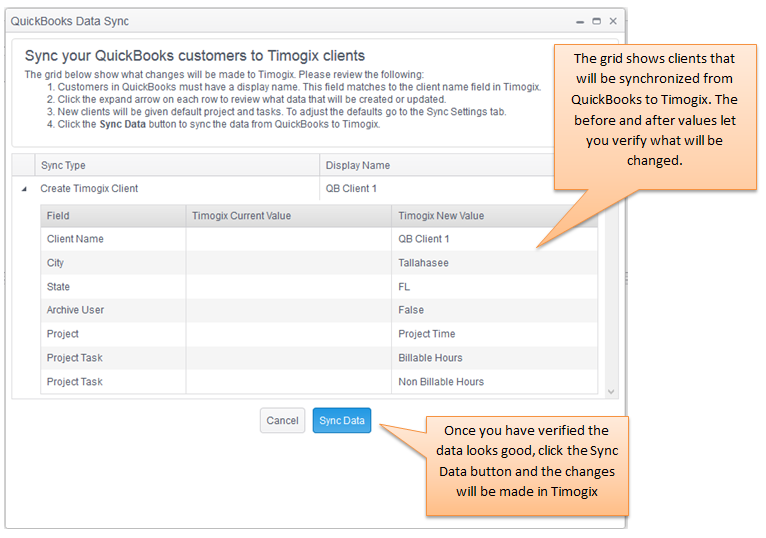Viewport: 766px width, 538px height.
Task: Click Project Task in Non Billable Hours row
Action: 113,382
